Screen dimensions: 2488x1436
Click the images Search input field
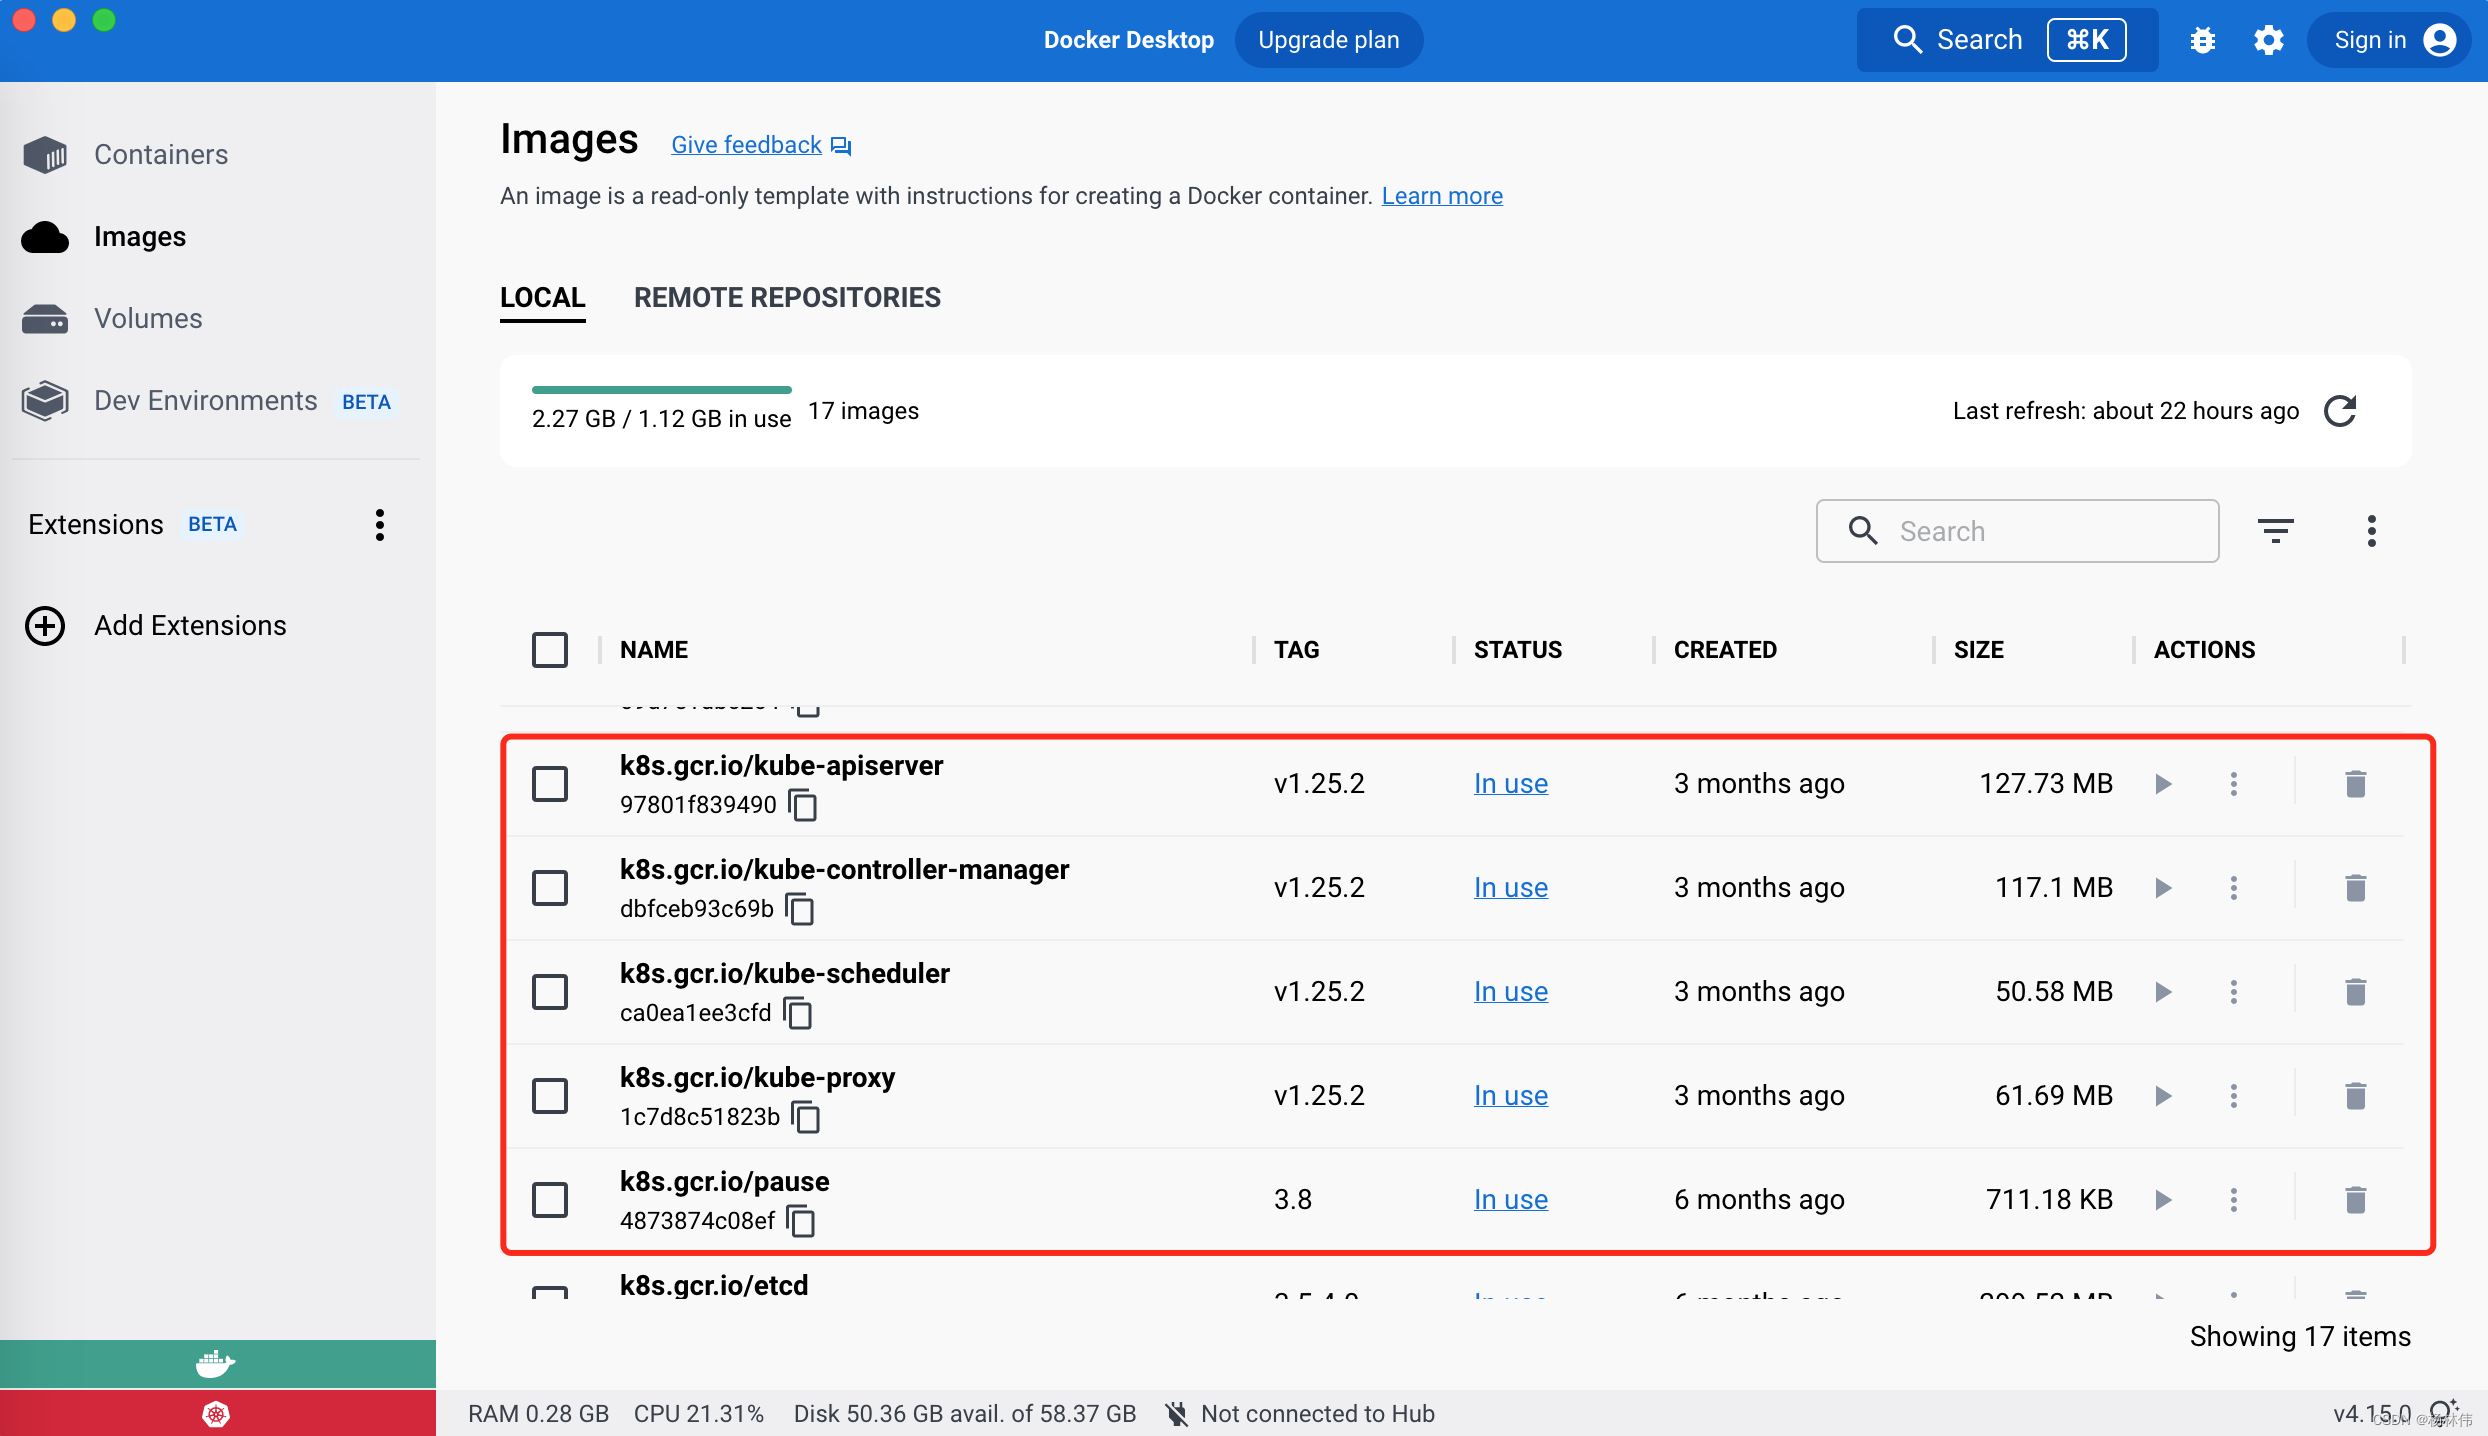[2017, 531]
